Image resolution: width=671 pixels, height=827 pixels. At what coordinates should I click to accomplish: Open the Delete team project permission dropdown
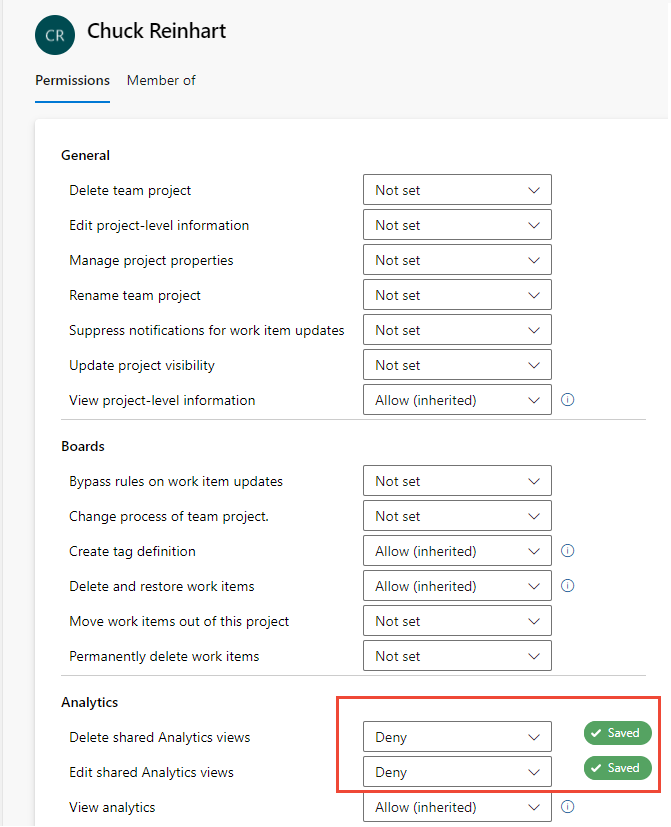(456, 189)
